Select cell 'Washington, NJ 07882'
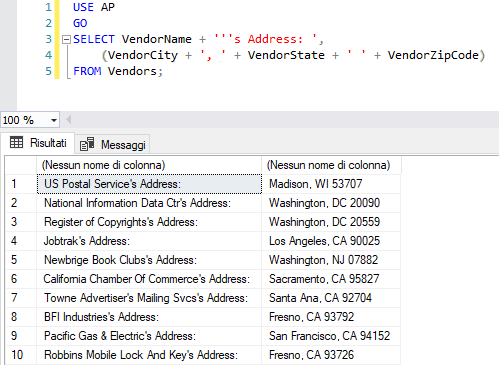The image size is (499, 365). coord(331,260)
